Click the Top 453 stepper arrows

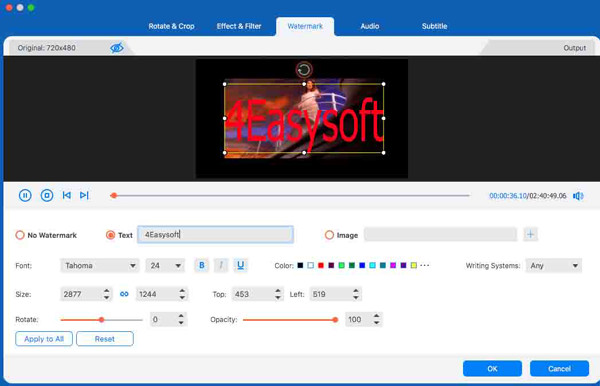[278, 294]
